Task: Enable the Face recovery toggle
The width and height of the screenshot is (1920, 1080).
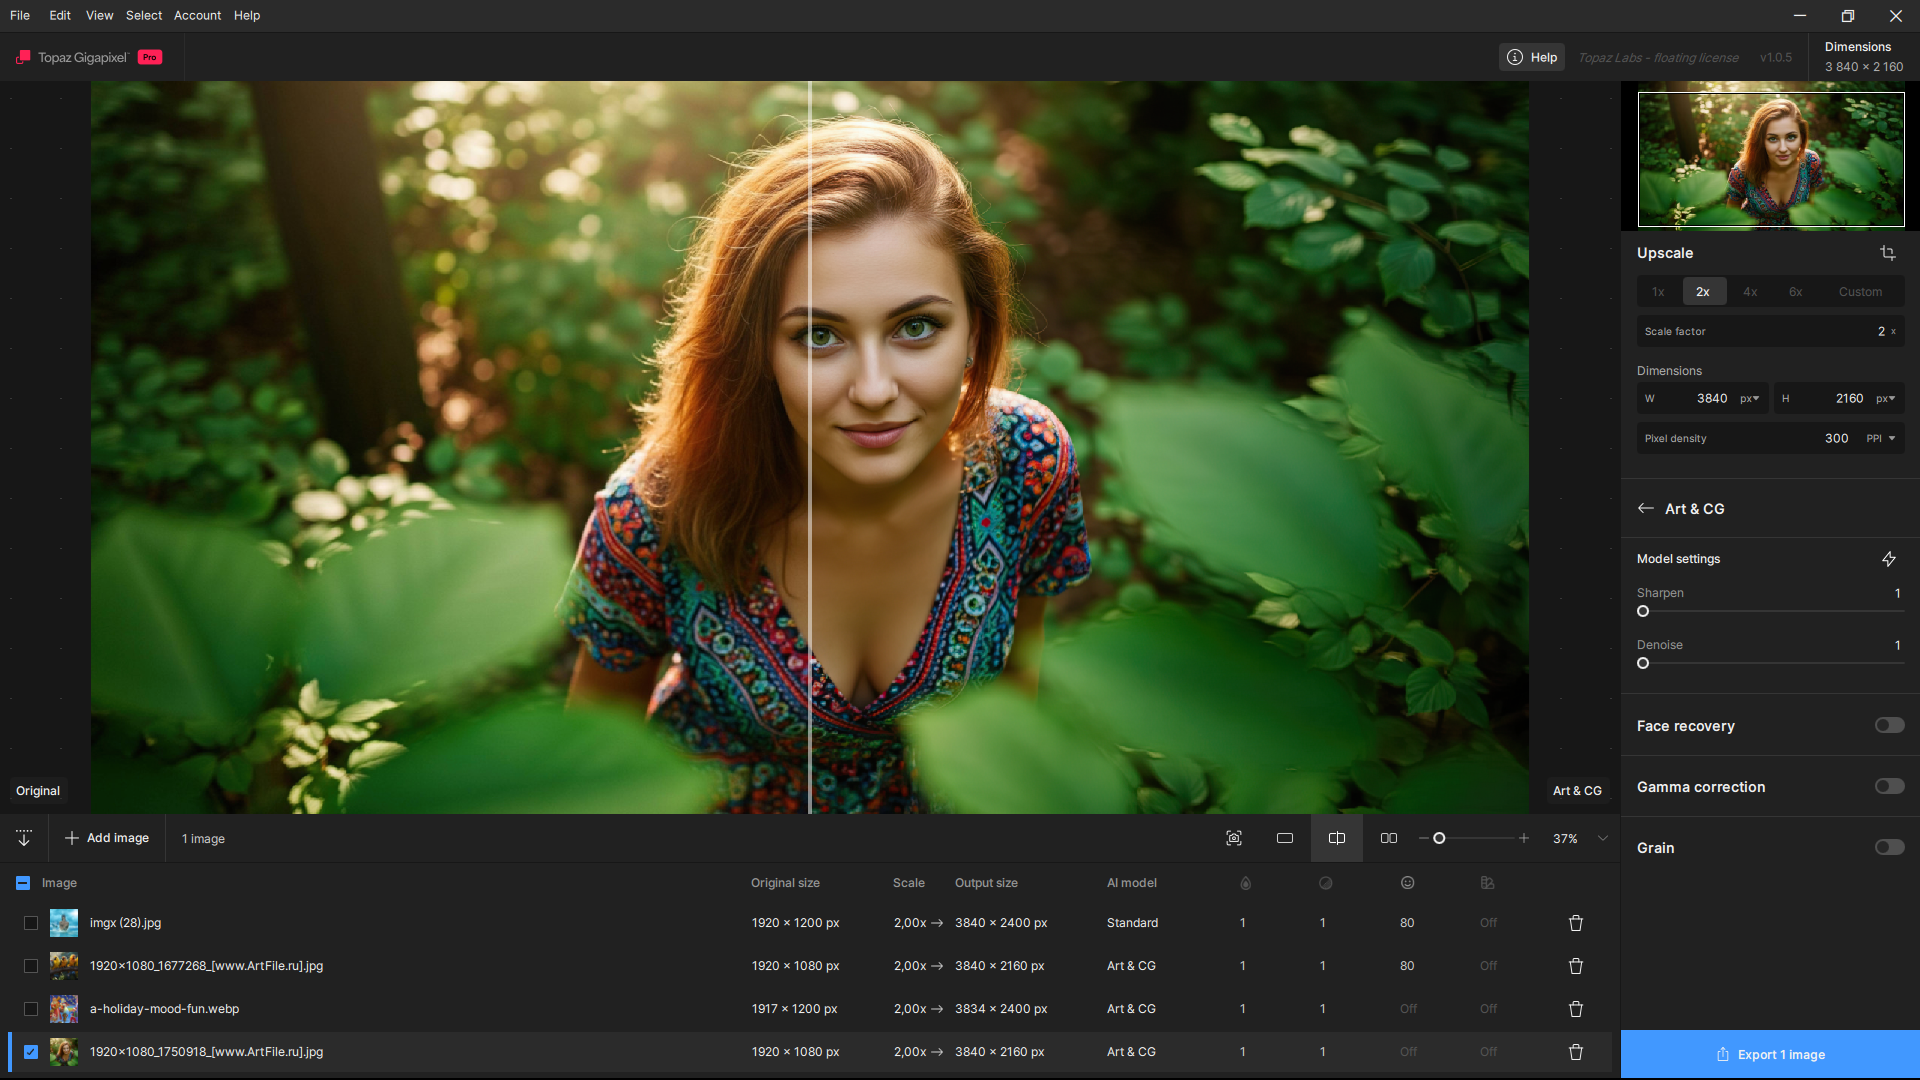Action: tap(1889, 725)
